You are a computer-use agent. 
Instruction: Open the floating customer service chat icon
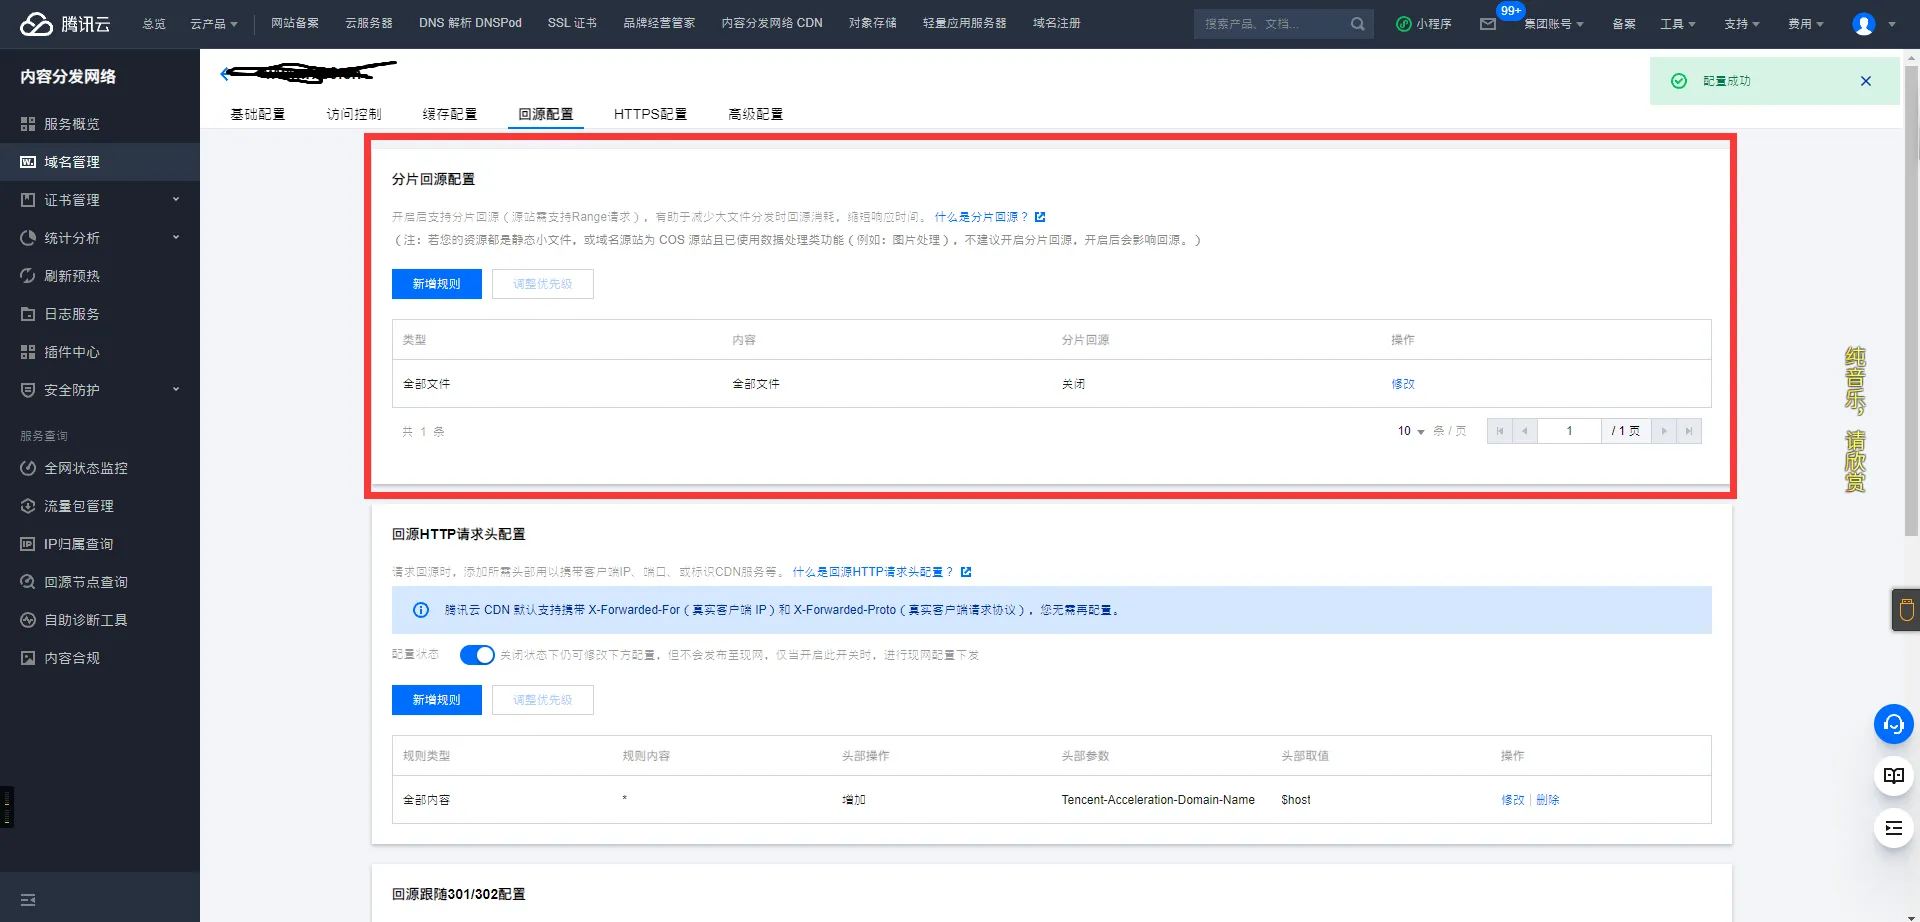tap(1893, 724)
